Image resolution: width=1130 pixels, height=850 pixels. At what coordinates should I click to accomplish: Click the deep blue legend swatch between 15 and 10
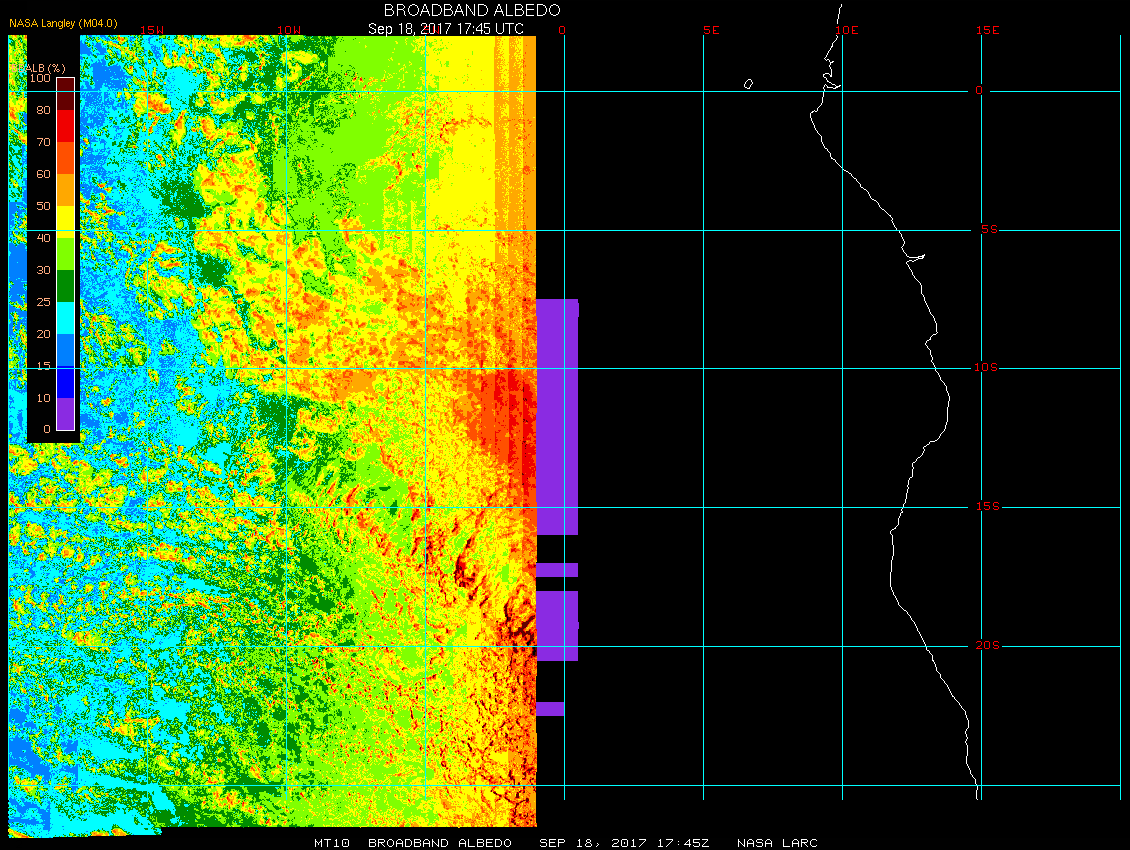point(66,382)
